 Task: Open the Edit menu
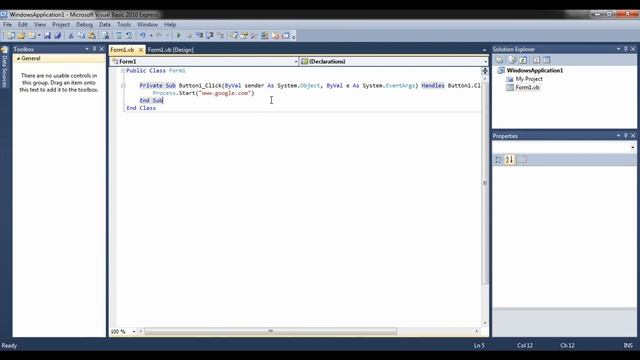click(22, 24)
